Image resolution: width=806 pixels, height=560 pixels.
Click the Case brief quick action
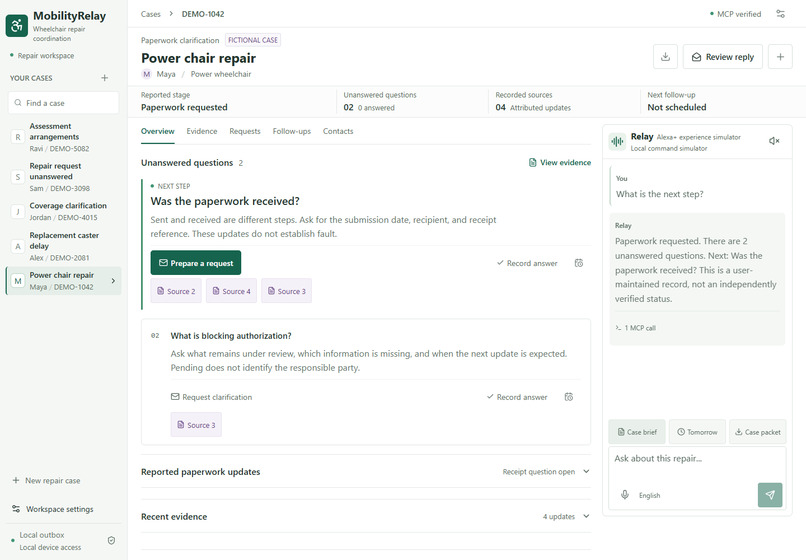tap(637, 432)
